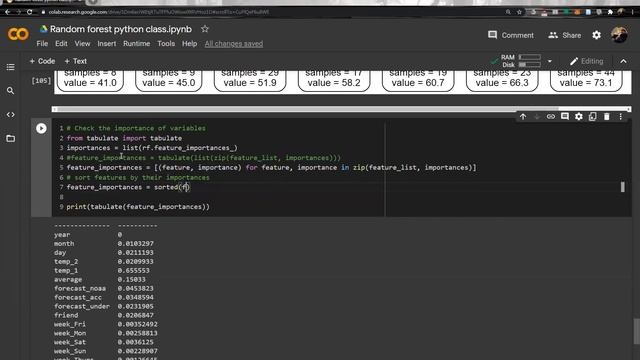Open code snippets sidebar icon
640x360 pixels.
click(11, 115)
